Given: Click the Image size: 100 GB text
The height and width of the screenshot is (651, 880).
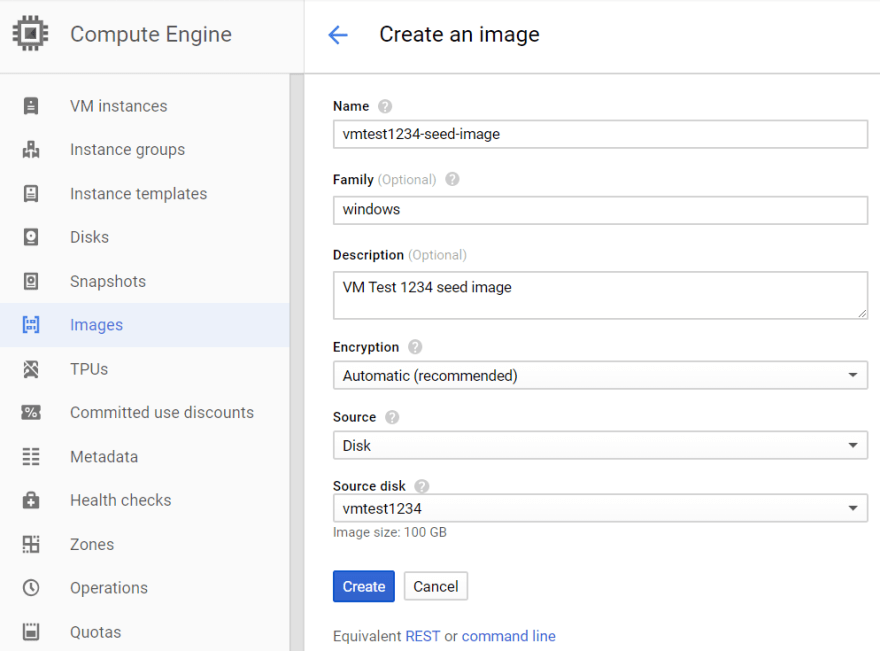Looking at the screenshot, I should pos(389,532).
